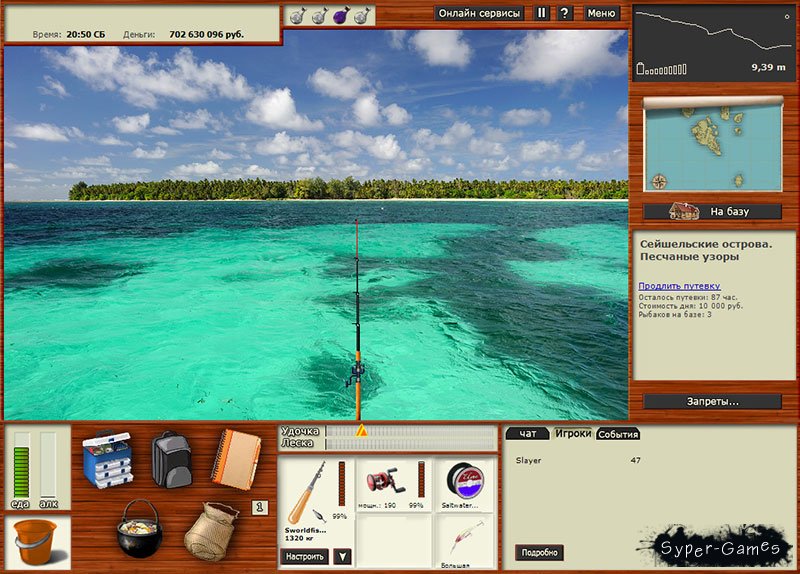Viewport: 800px width, 574px height.
Task: Click the depth echo sounder display
Action: point(714,42)
